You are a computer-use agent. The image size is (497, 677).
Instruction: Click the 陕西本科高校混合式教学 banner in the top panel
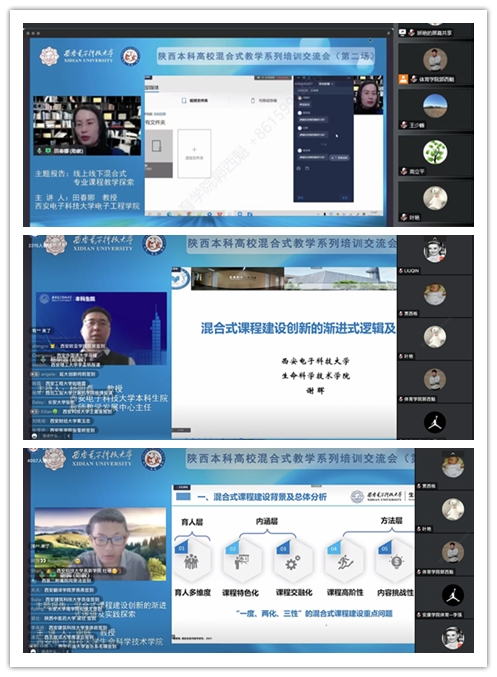[x=266, y=56]
